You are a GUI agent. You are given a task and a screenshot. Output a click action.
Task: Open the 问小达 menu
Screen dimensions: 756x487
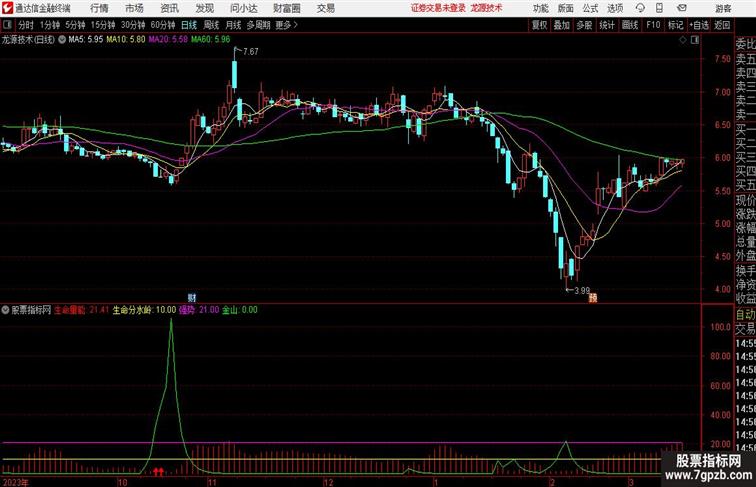tap(243, 8)
